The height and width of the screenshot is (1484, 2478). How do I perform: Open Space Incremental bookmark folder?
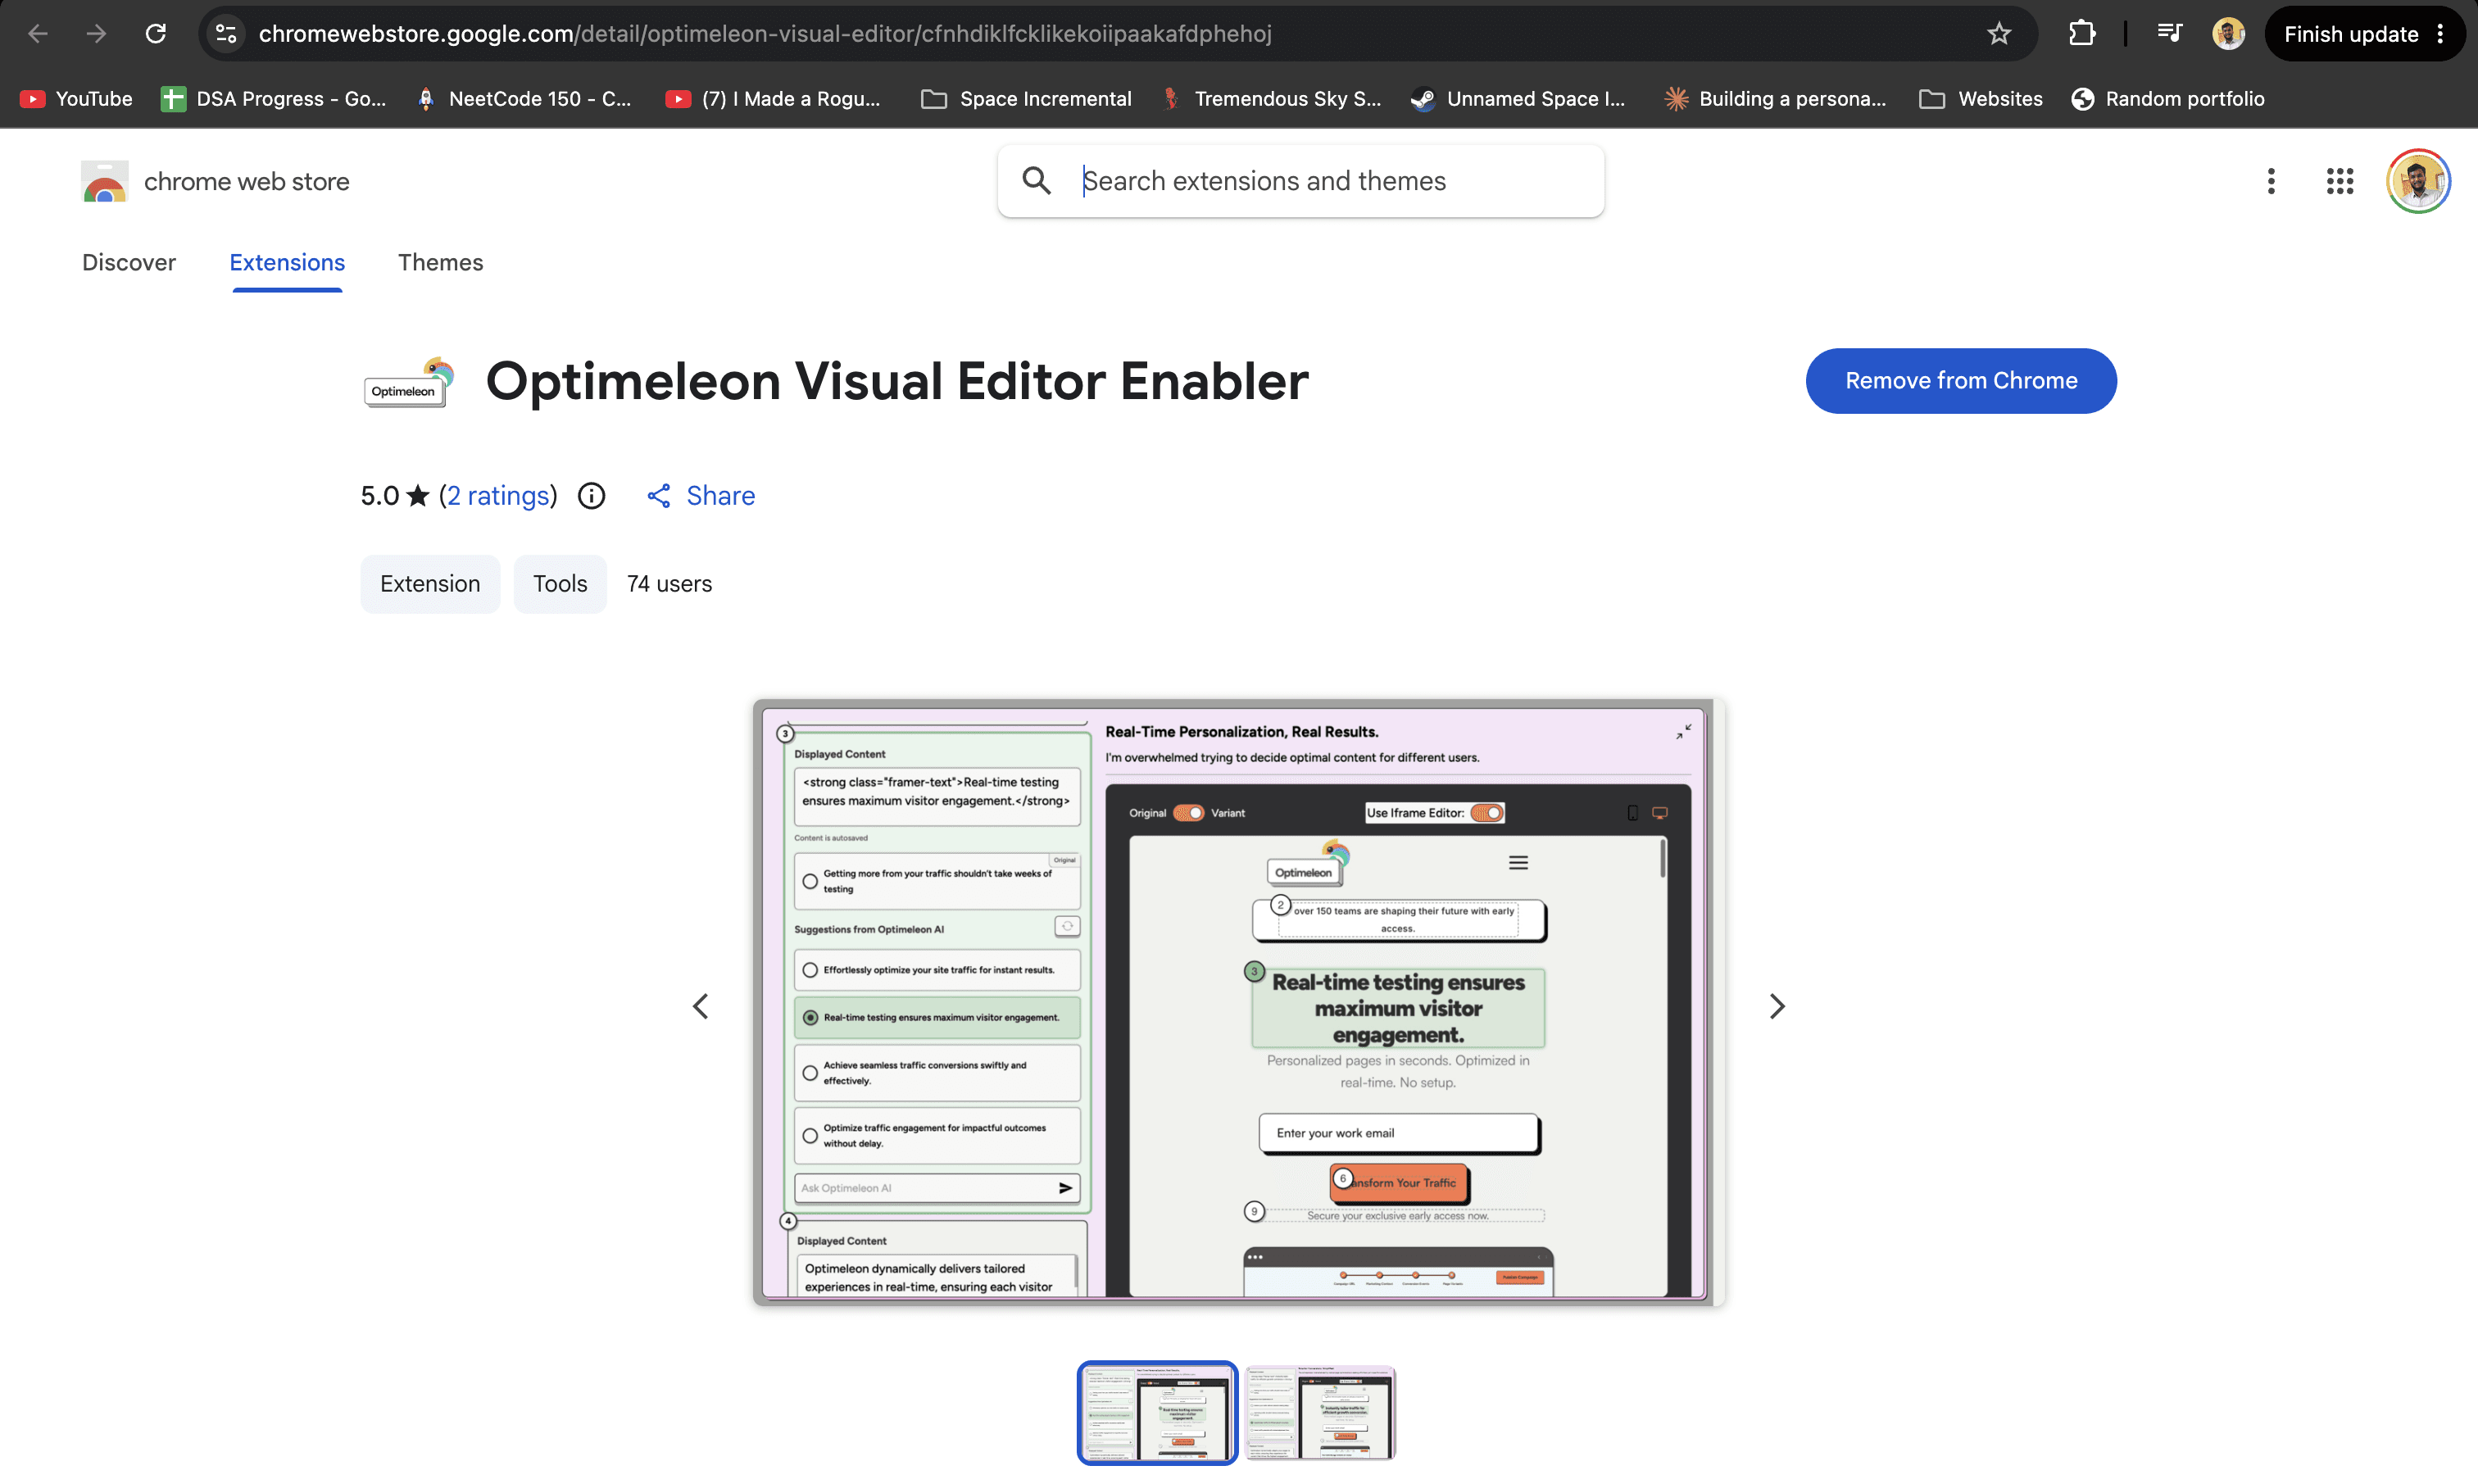point(1026,99)
